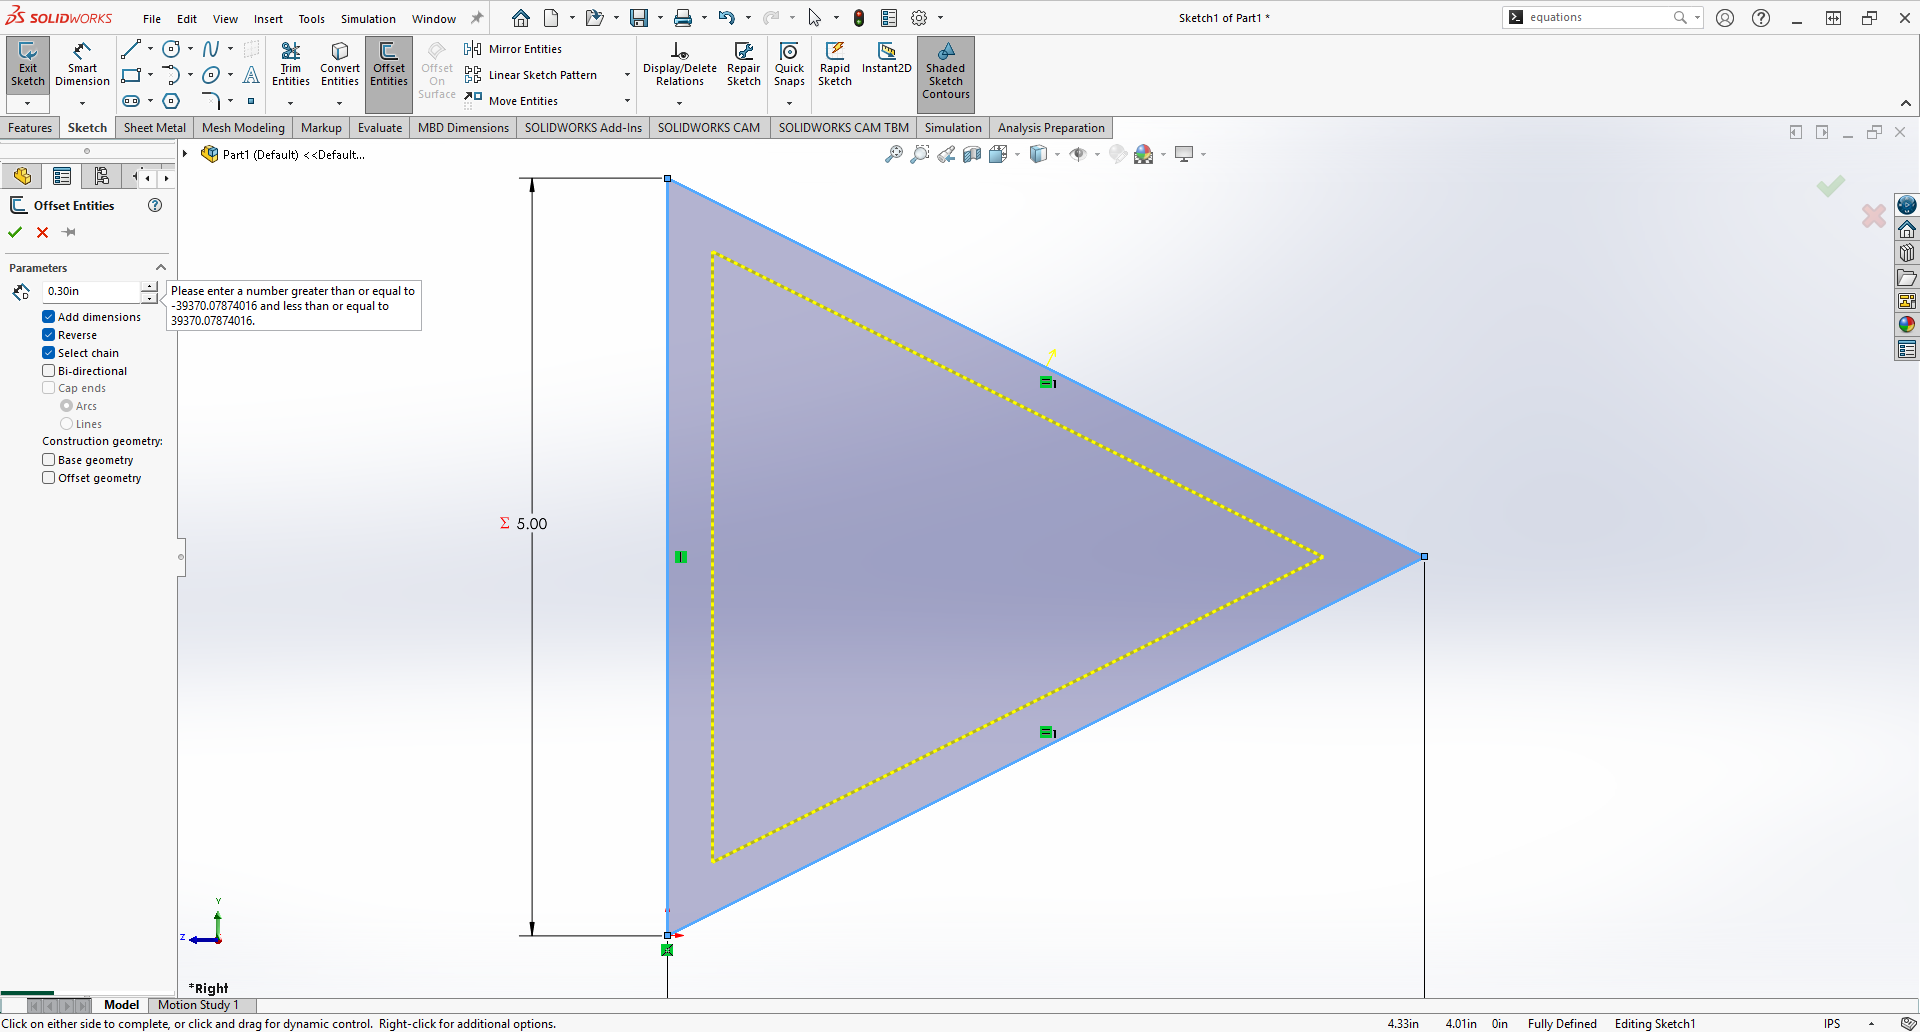Open the Help question mark in PropertyManager

(x=155, y=205)
